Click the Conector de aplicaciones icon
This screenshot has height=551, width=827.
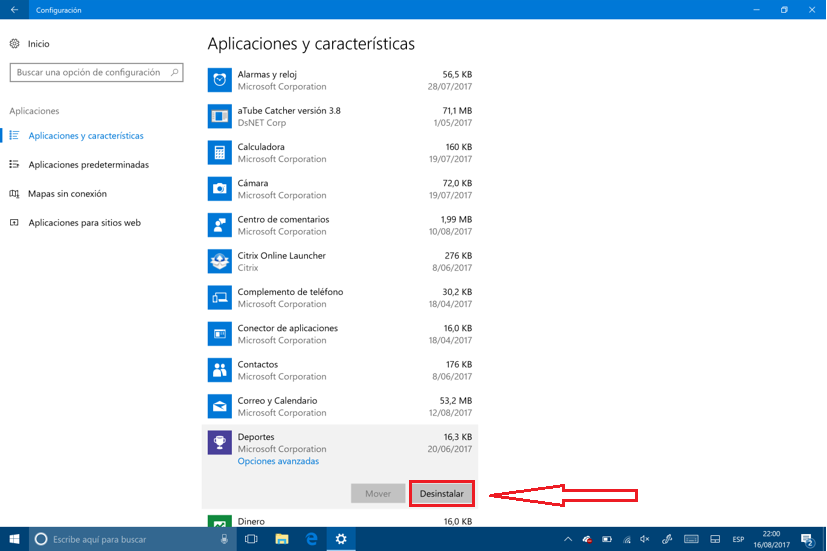pyautogui.click(x=219, y=334)
